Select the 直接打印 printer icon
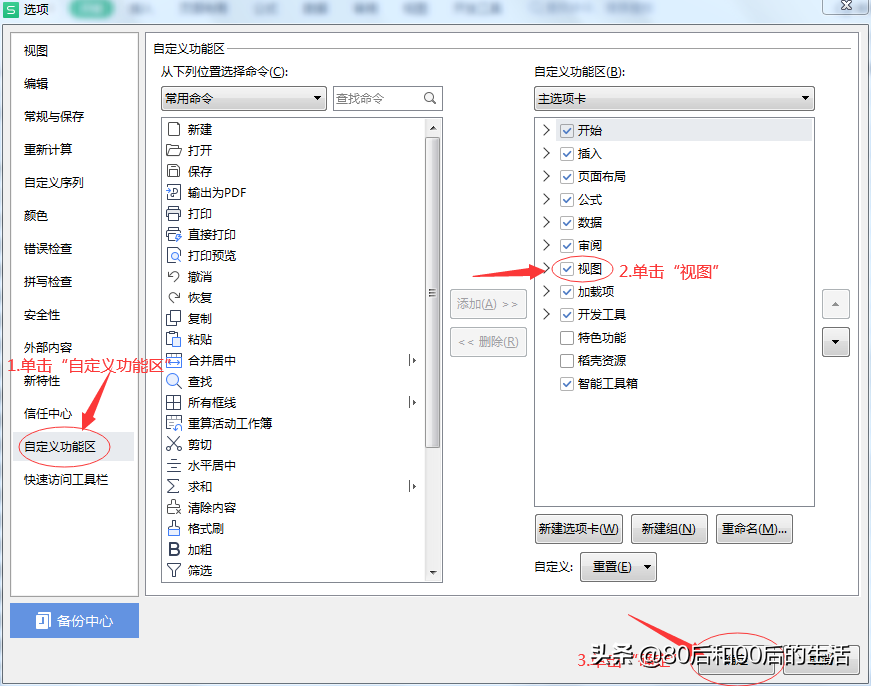 (x=174, y=234)
